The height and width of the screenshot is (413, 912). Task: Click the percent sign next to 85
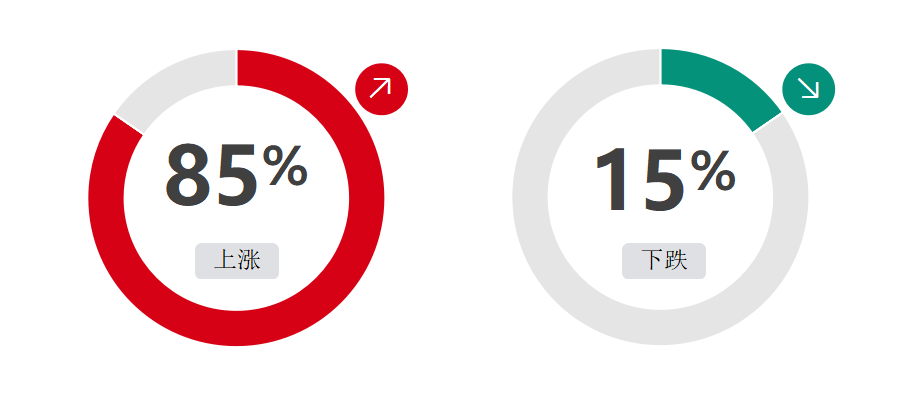click(x=285, y=166)
